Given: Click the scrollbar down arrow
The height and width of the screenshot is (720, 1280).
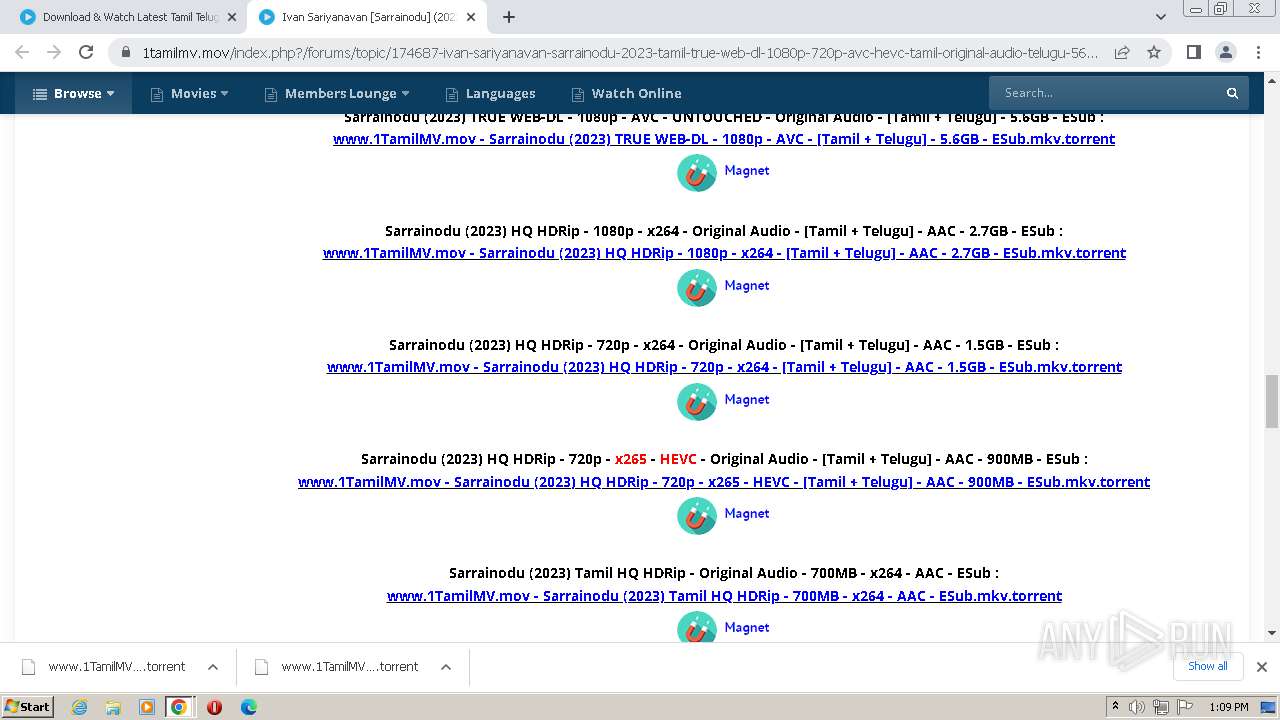Looking at the screenshot, I should point(1272,632).
